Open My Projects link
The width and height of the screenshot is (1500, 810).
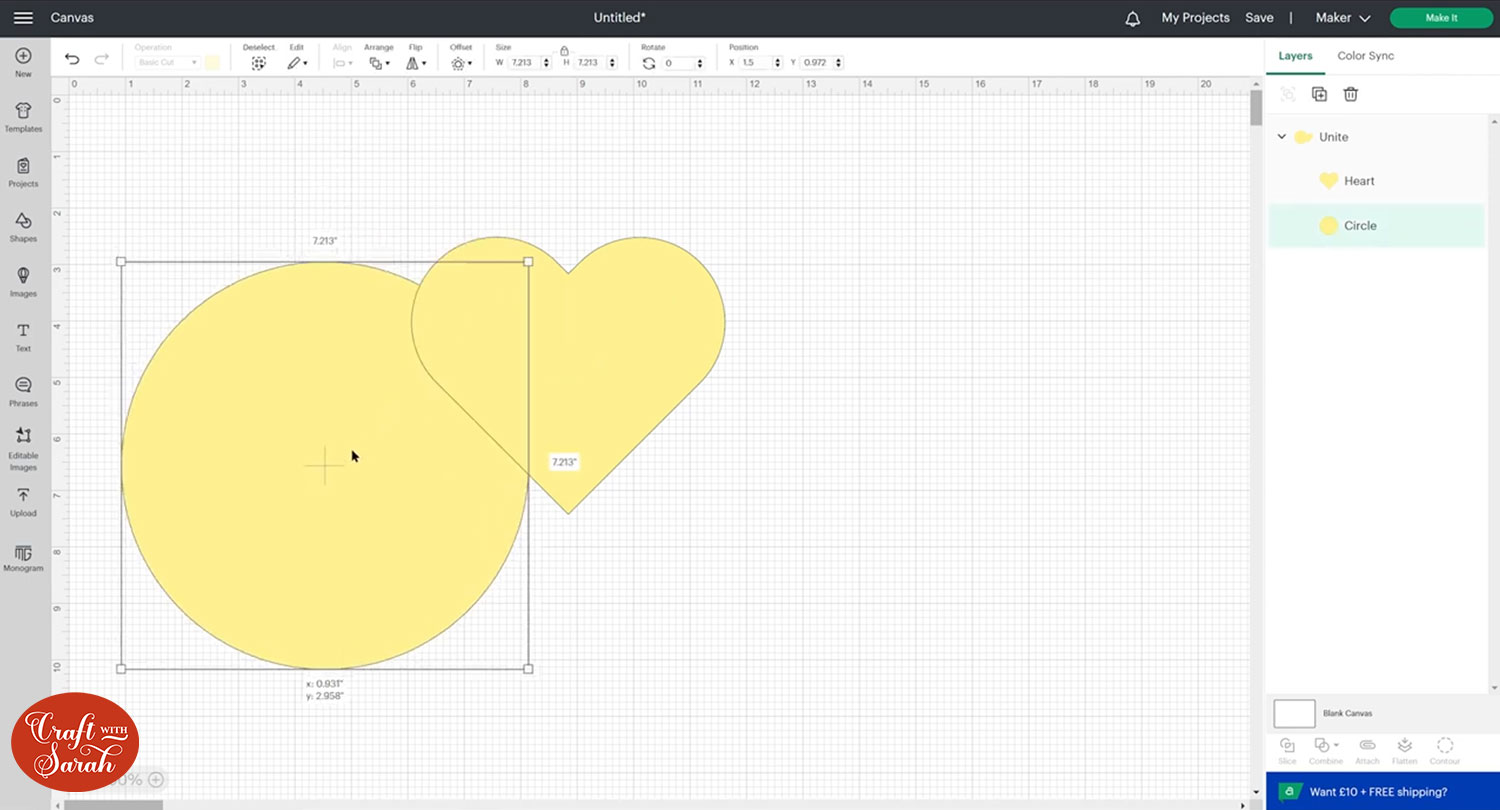click(x=1195, y=18)
